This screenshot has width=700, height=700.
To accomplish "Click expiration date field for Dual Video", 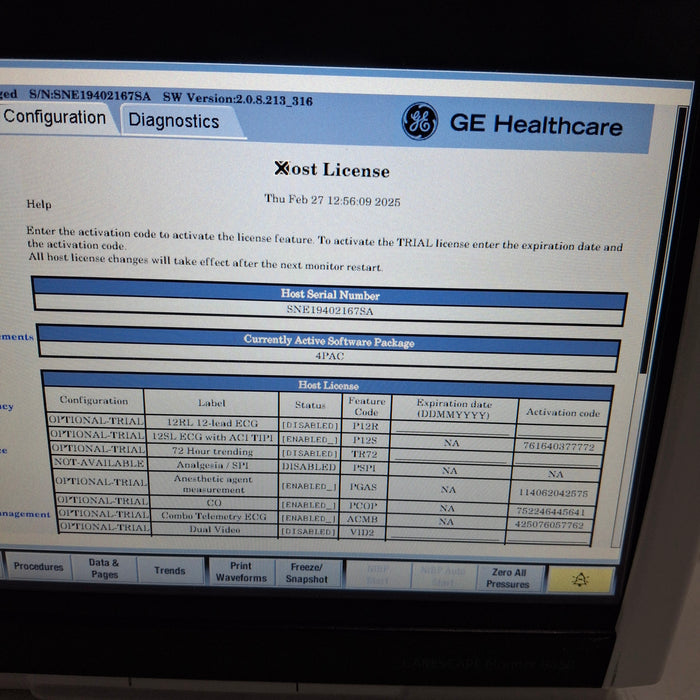I will click(x=446, y=534).
